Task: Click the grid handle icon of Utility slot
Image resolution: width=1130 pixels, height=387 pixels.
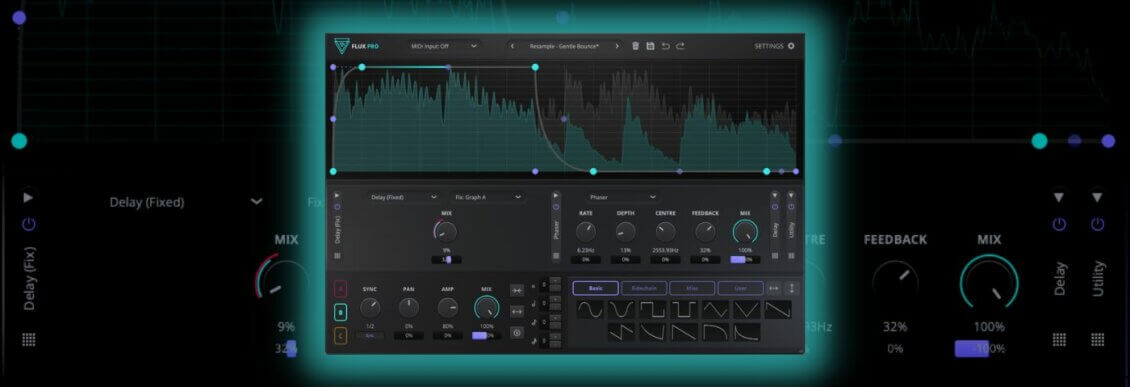Action: (x=791, y=255)
